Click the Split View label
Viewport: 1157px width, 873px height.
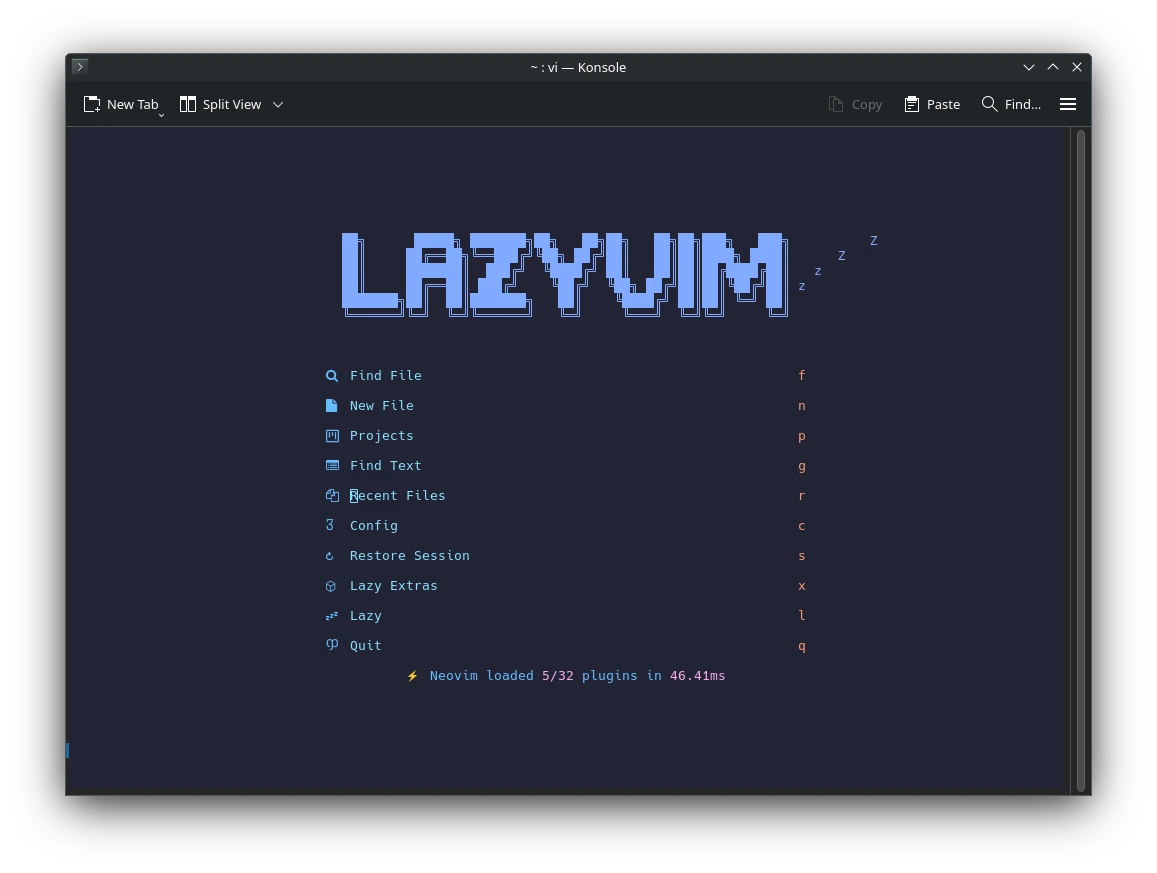click(x=232, y=105)
